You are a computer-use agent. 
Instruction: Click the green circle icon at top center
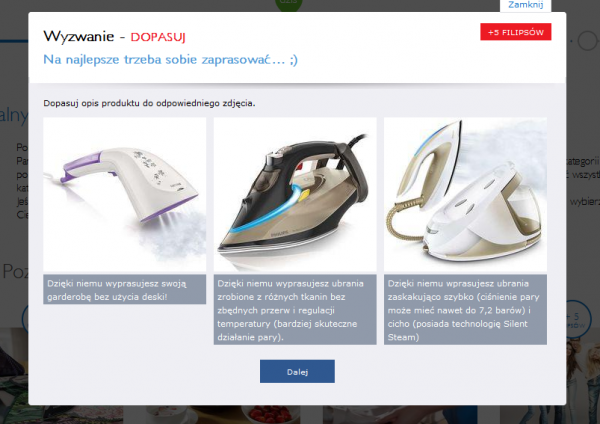click(289, 5)
